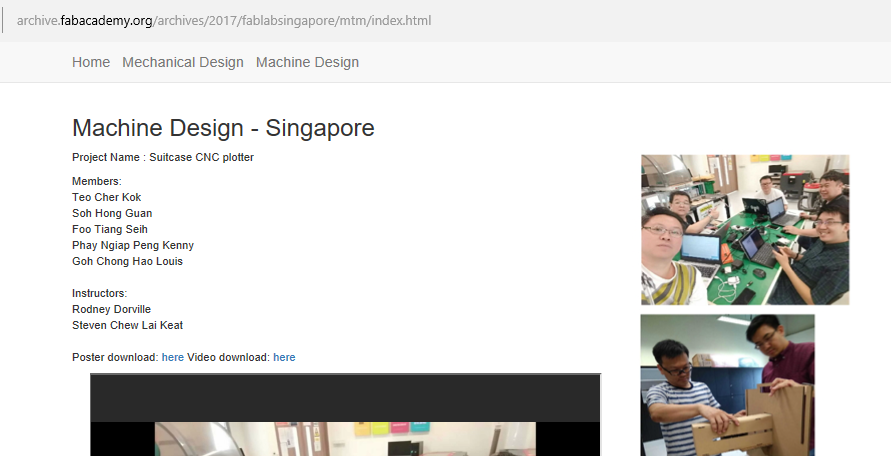This screenshot has height=456, width=891.
Task: Click member name 'Foo Tiang Seih'
Action: pyautogui.click(x=110, y=229)
